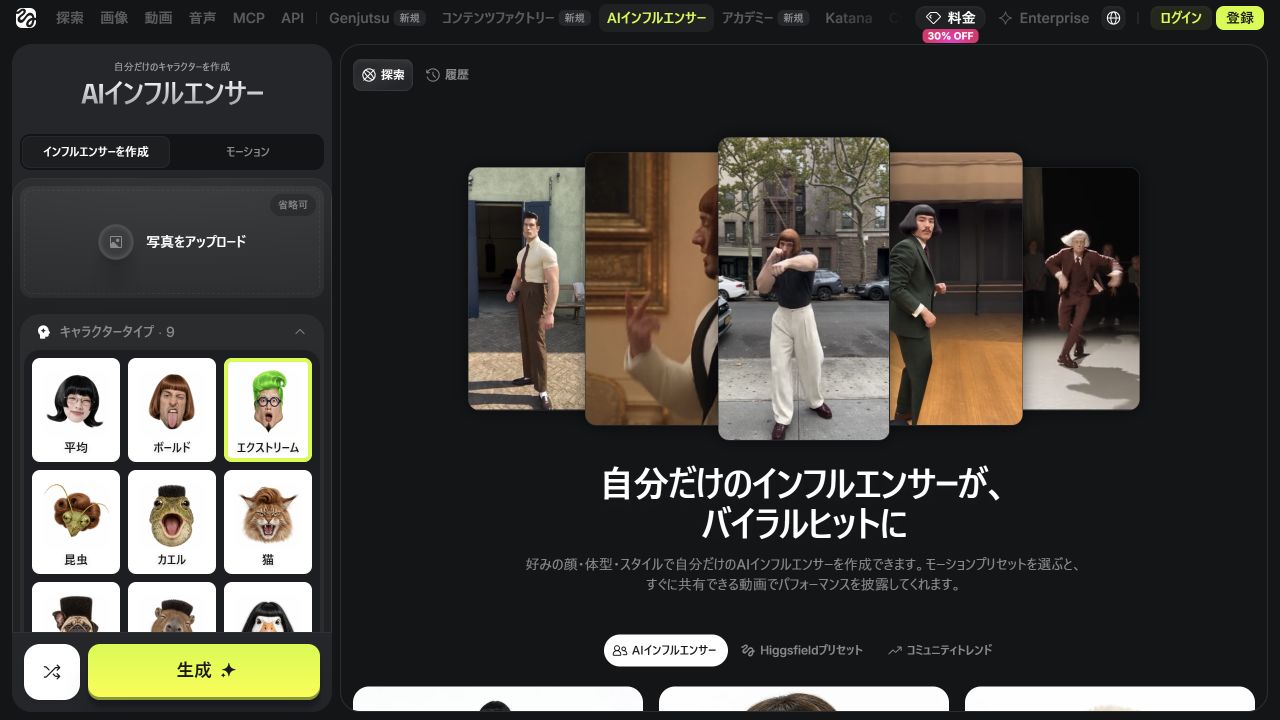Screen dimensions: 1280x720
Task: Select the 平均 character type
Action: (x=76, y=410)
